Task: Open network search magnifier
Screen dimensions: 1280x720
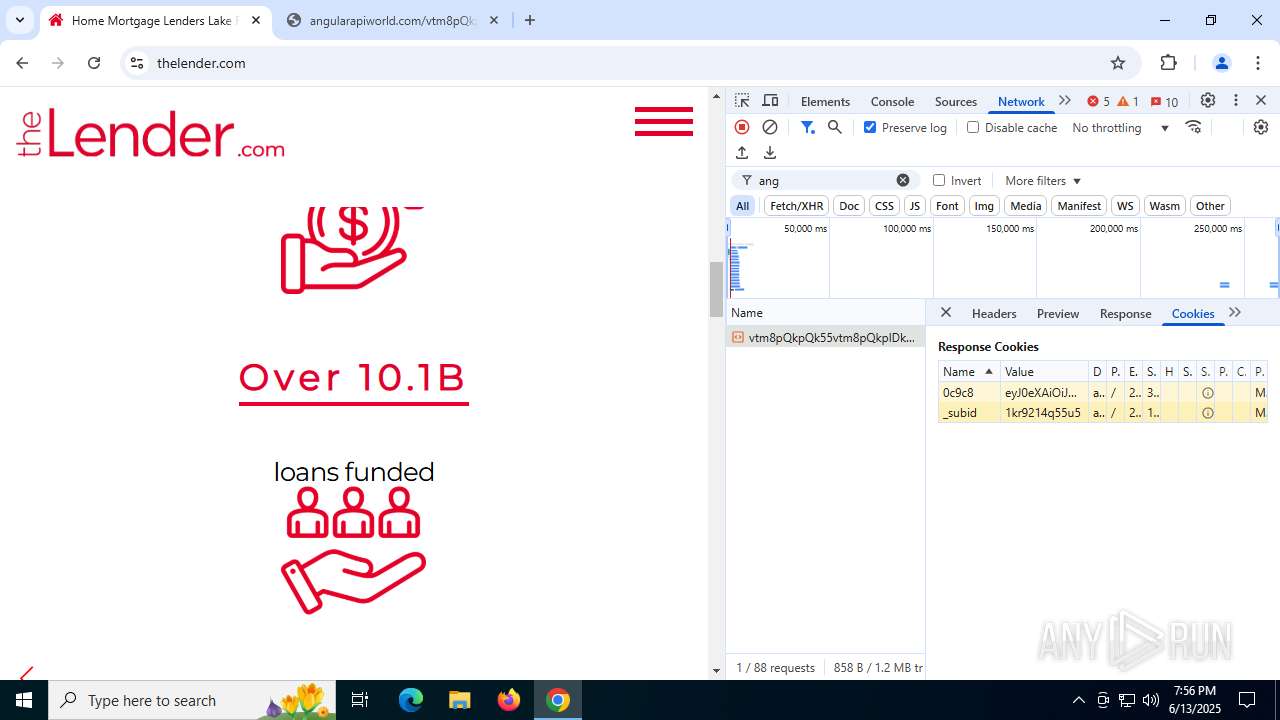Action: click(x=835, y=127)
